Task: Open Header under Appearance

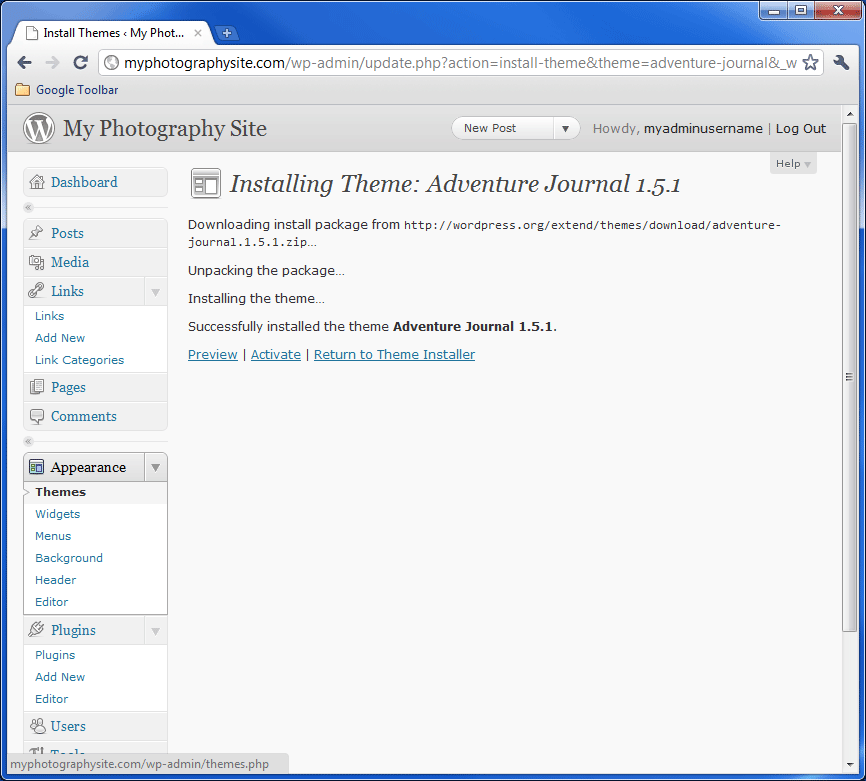Action: pos(56,580)
